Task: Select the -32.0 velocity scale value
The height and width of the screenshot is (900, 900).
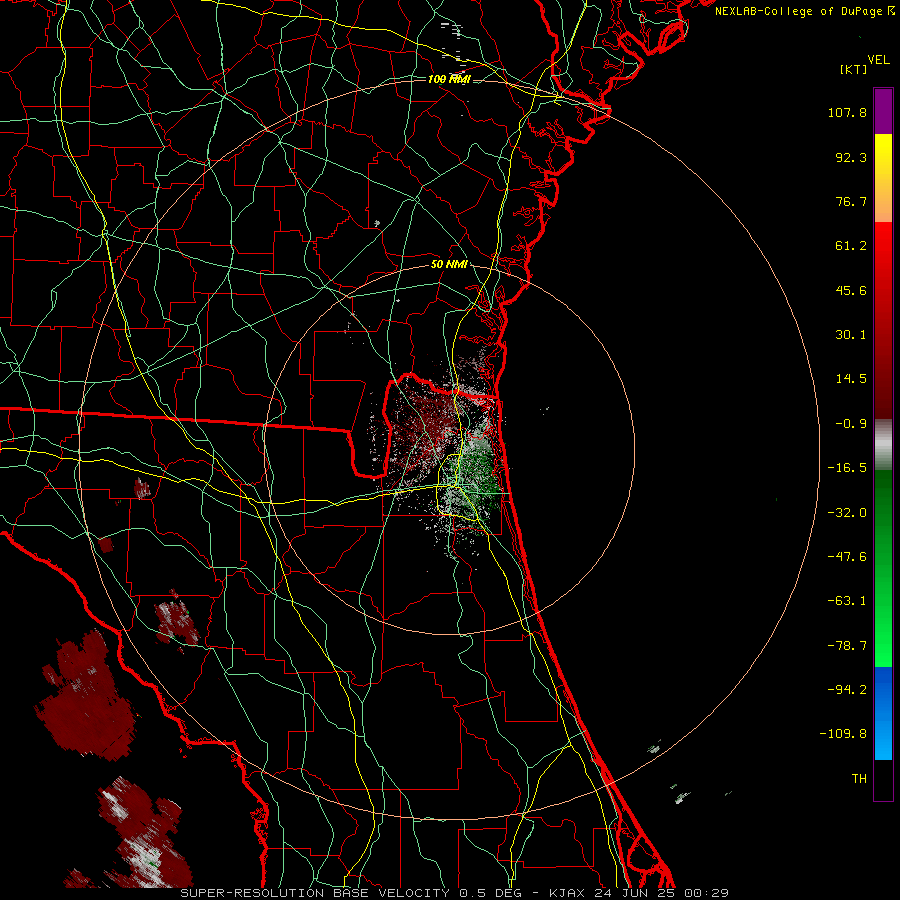Action: coord(847,513)
